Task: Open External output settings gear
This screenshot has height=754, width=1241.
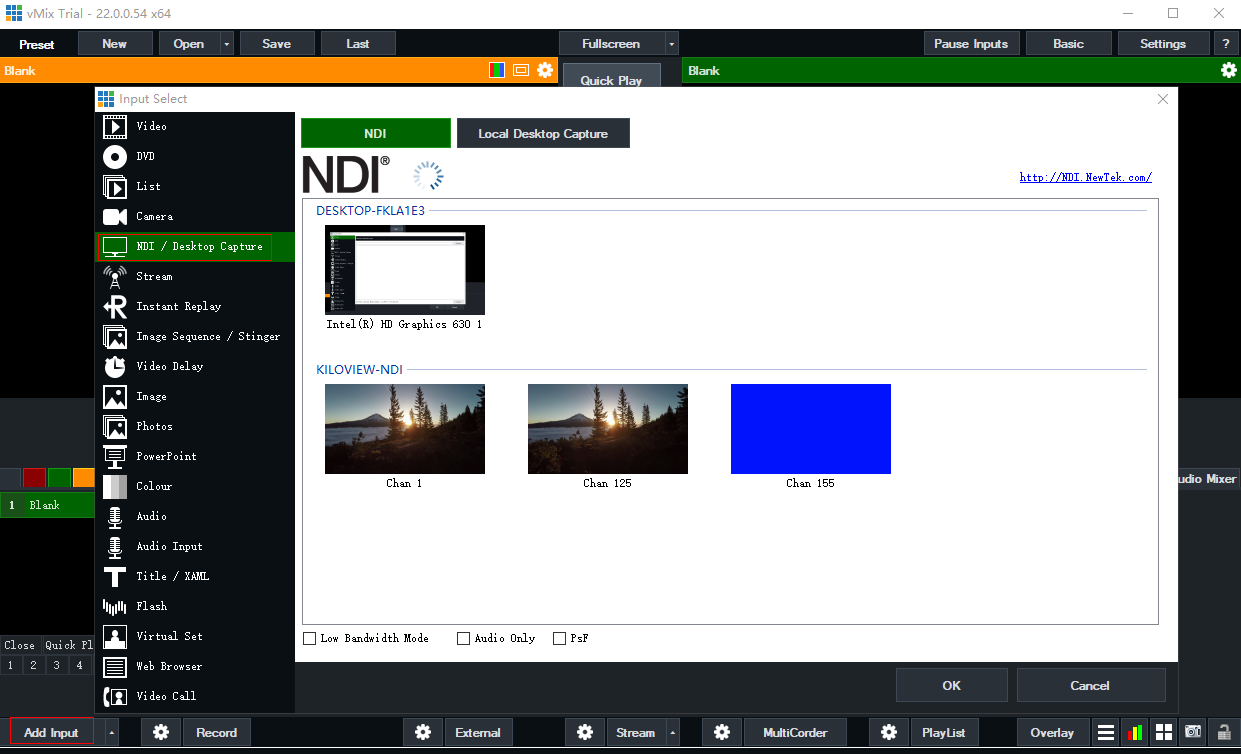Action: (x=423, y=732)
